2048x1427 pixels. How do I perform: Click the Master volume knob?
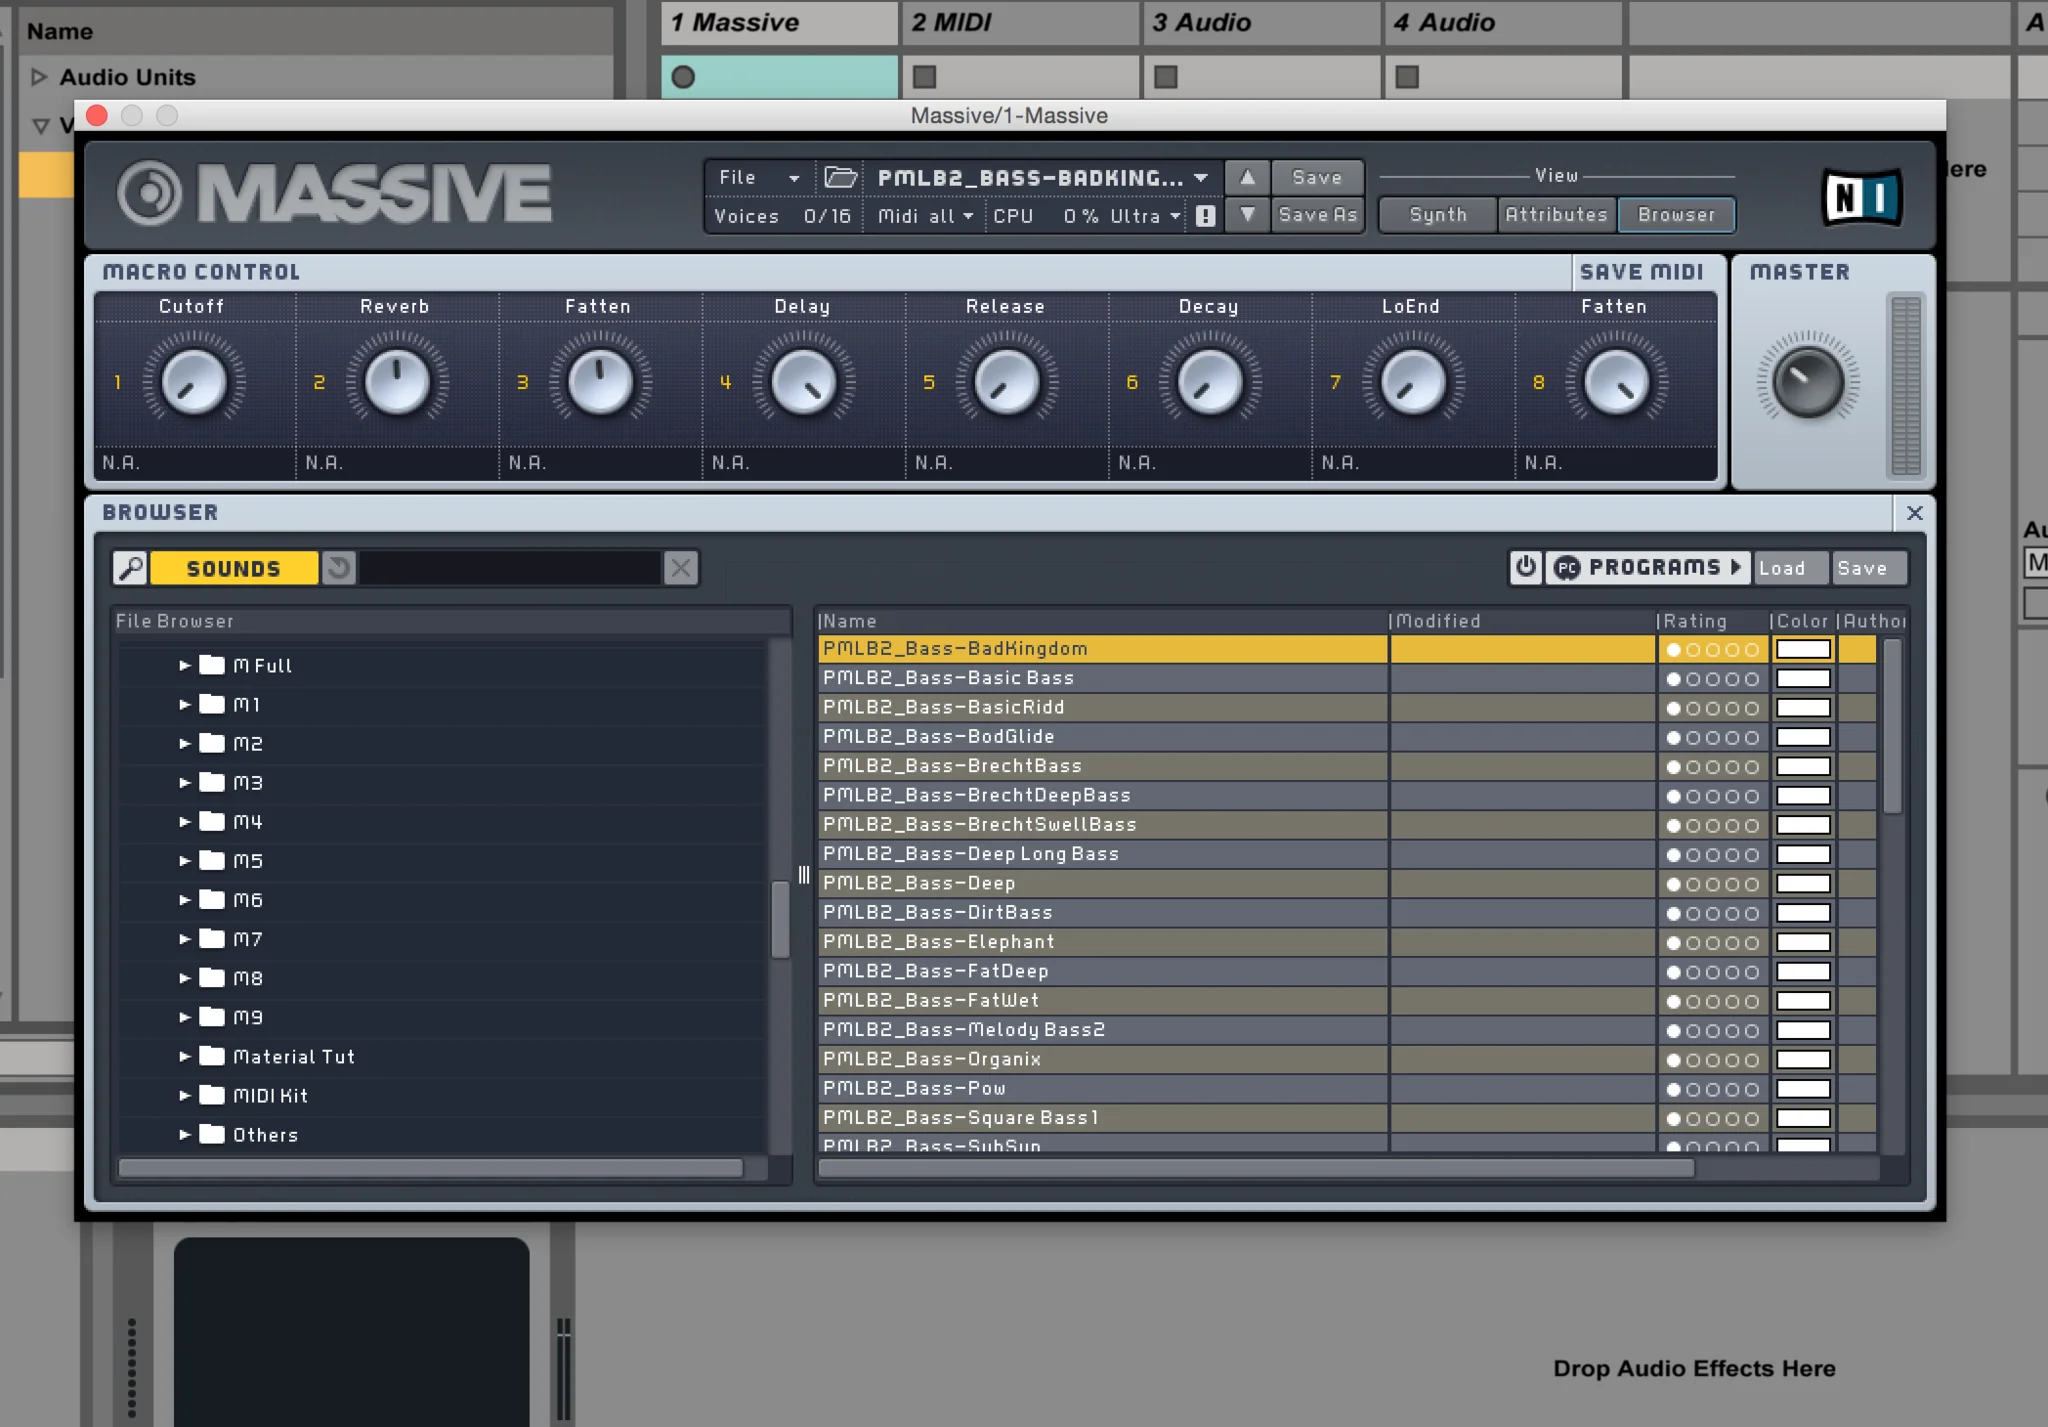[x=1807, y=382]
